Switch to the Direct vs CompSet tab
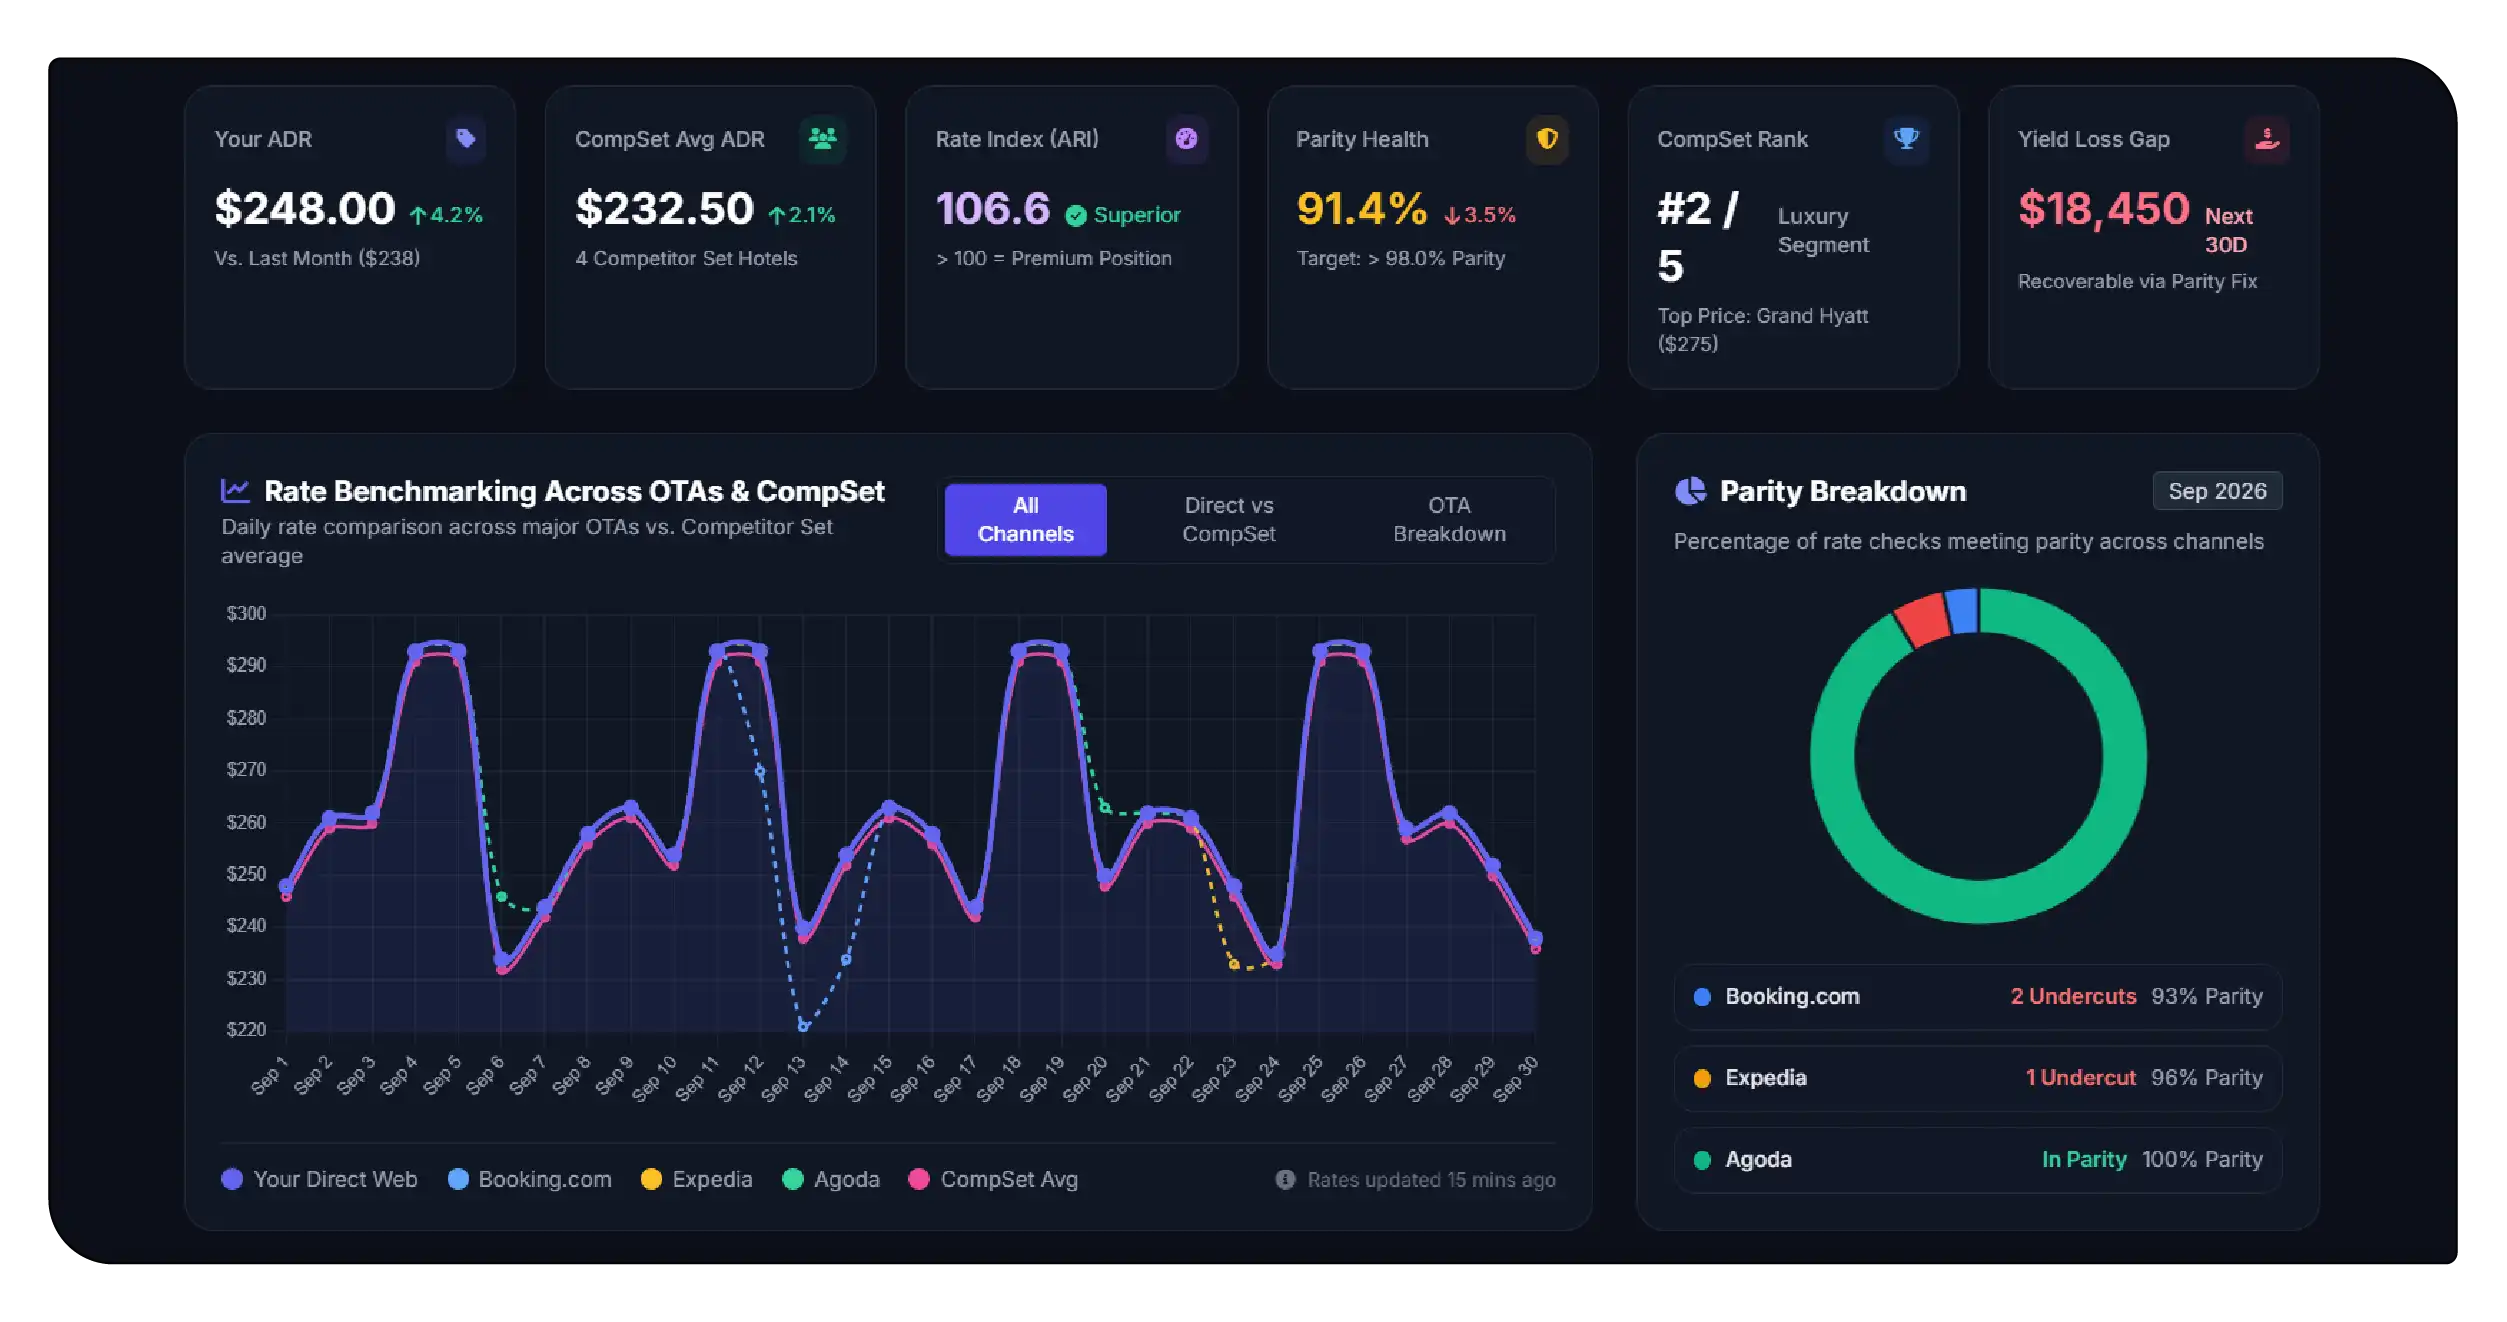 pos(1229,520)
